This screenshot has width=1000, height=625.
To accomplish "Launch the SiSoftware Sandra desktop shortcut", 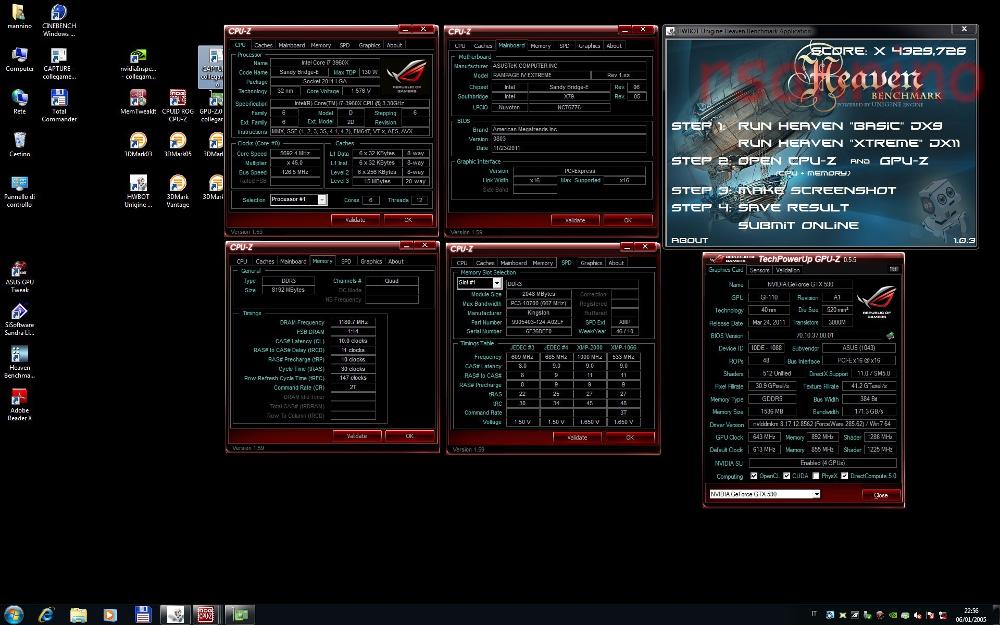I will pos(19,320).
